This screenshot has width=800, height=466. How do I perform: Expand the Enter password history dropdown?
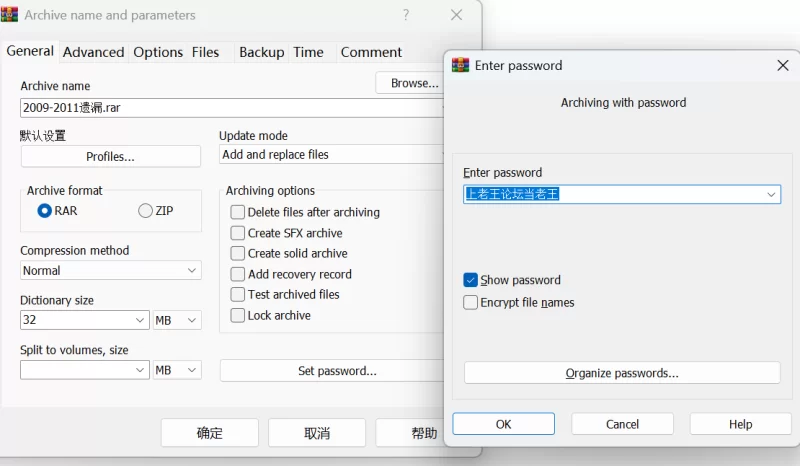(x=772, y=194)
